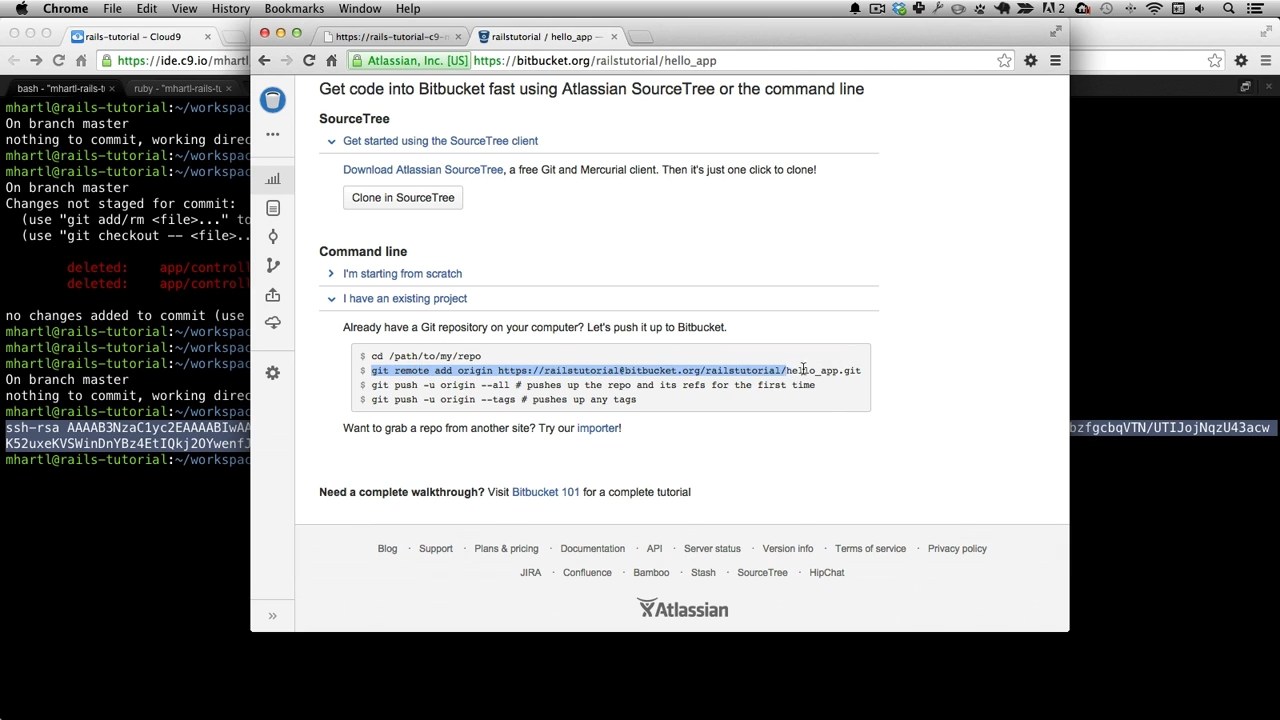Open the Chrome menu in menu bar
The image size is (1280, 720).
coord(65,9)
